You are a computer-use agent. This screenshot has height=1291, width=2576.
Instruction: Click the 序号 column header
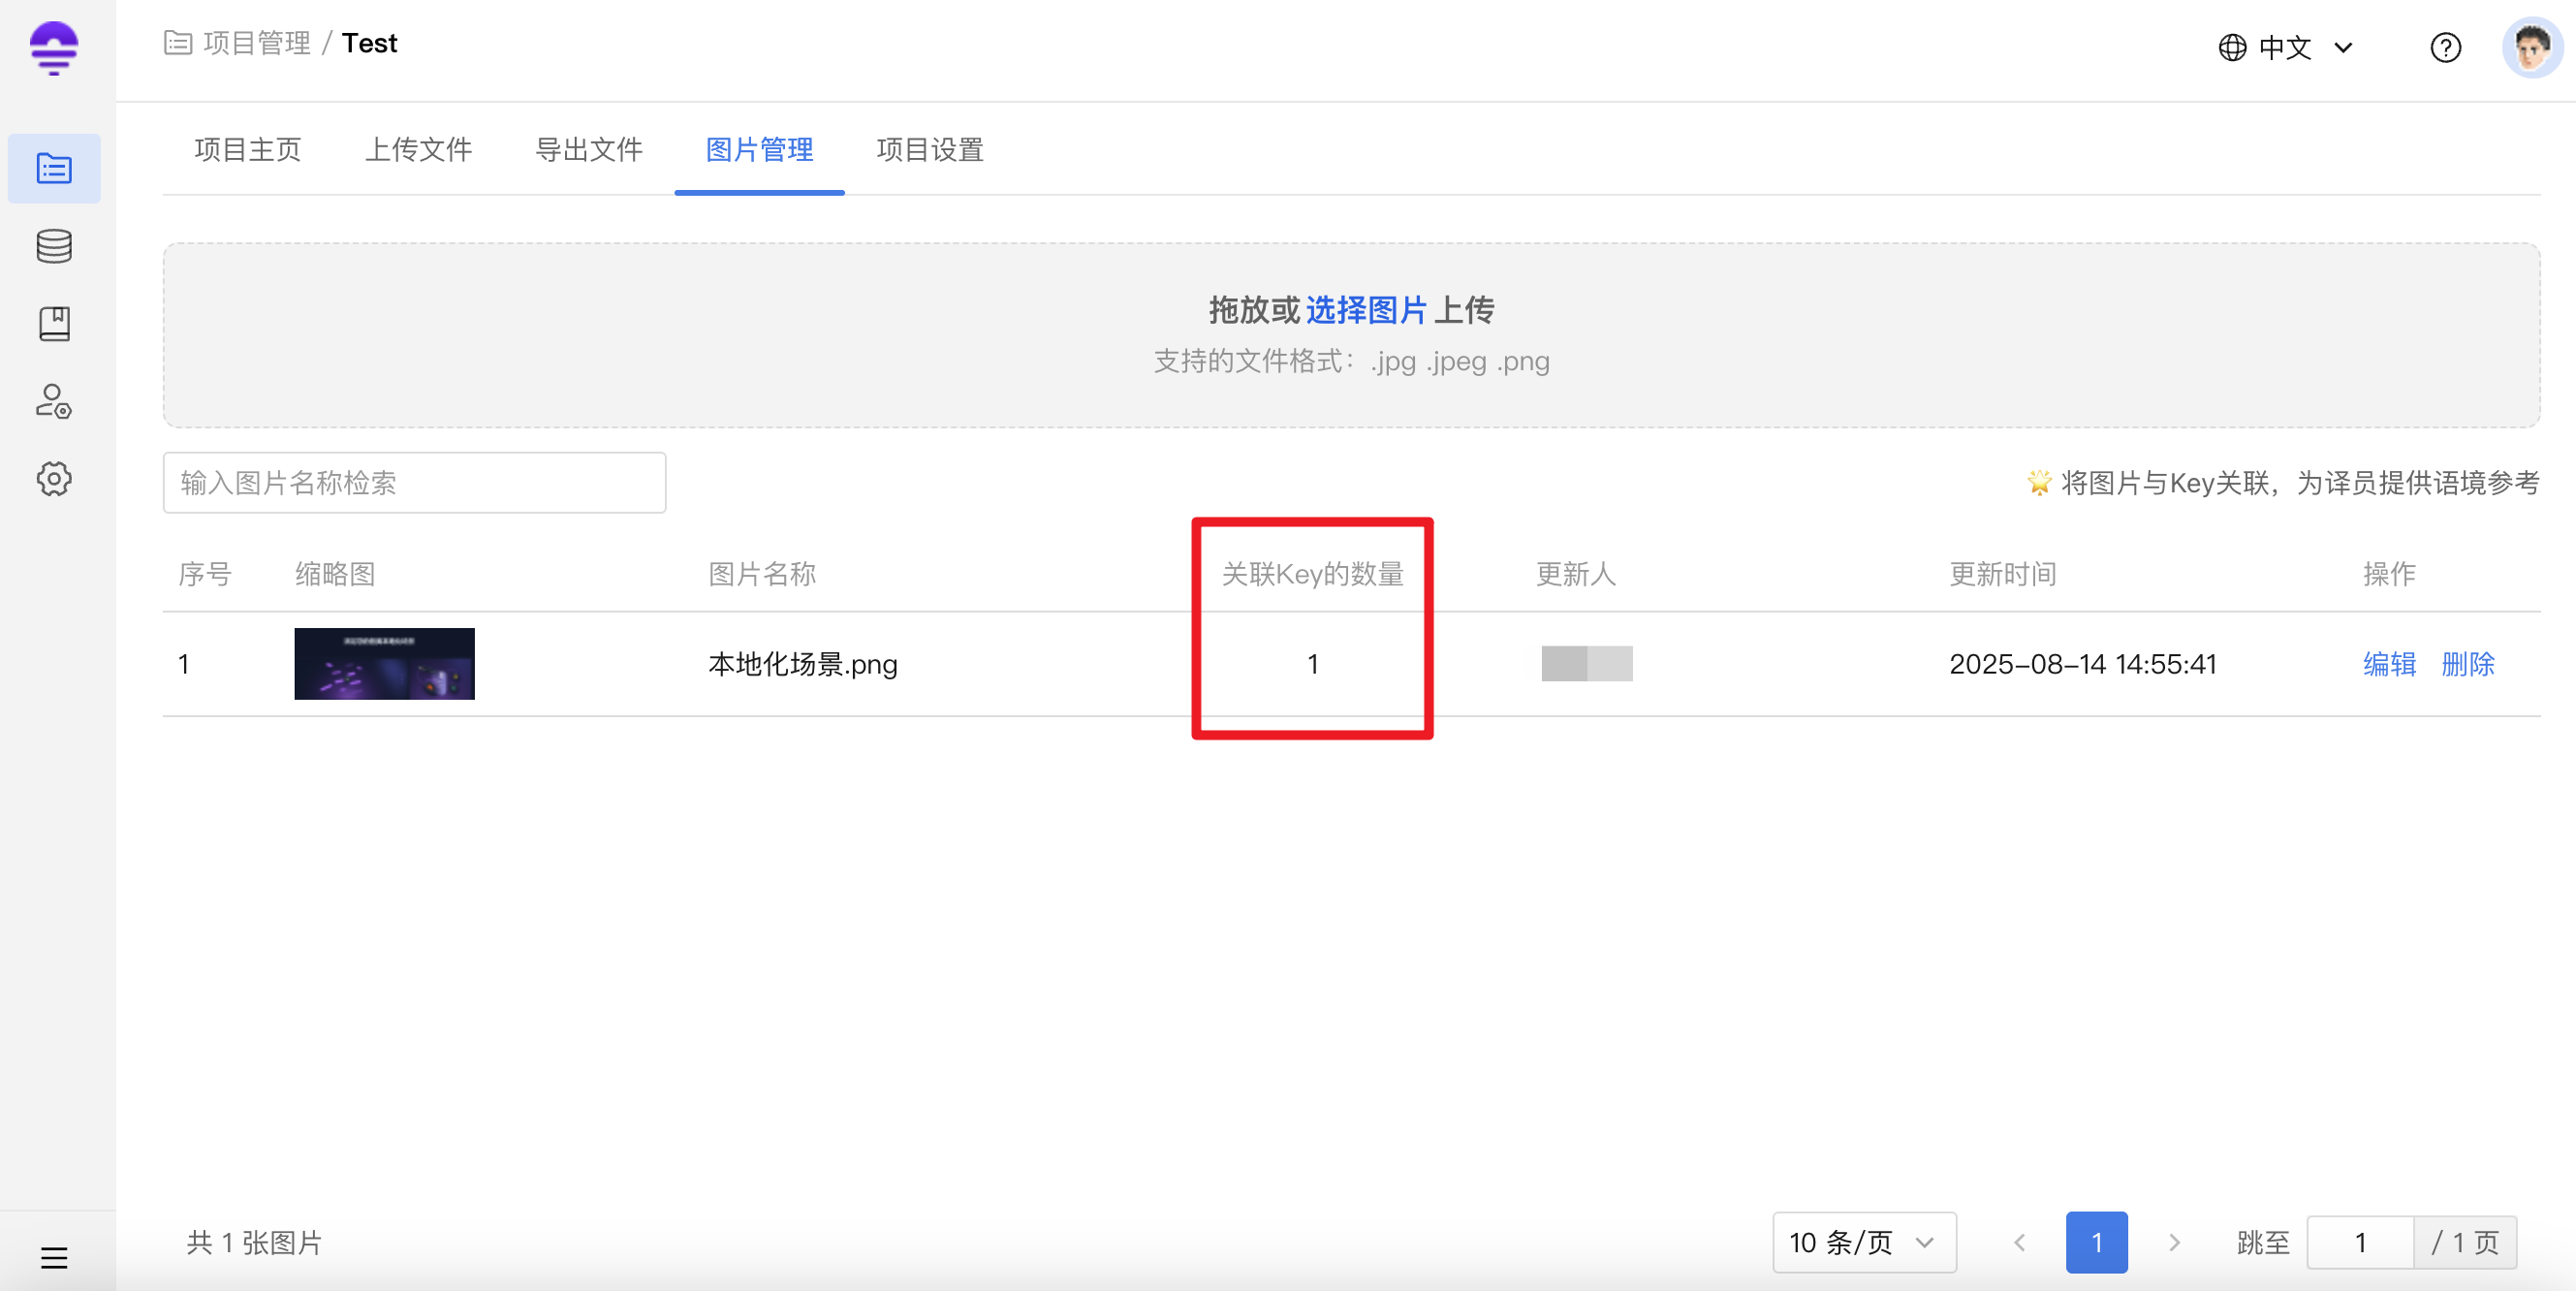[204, 574]
